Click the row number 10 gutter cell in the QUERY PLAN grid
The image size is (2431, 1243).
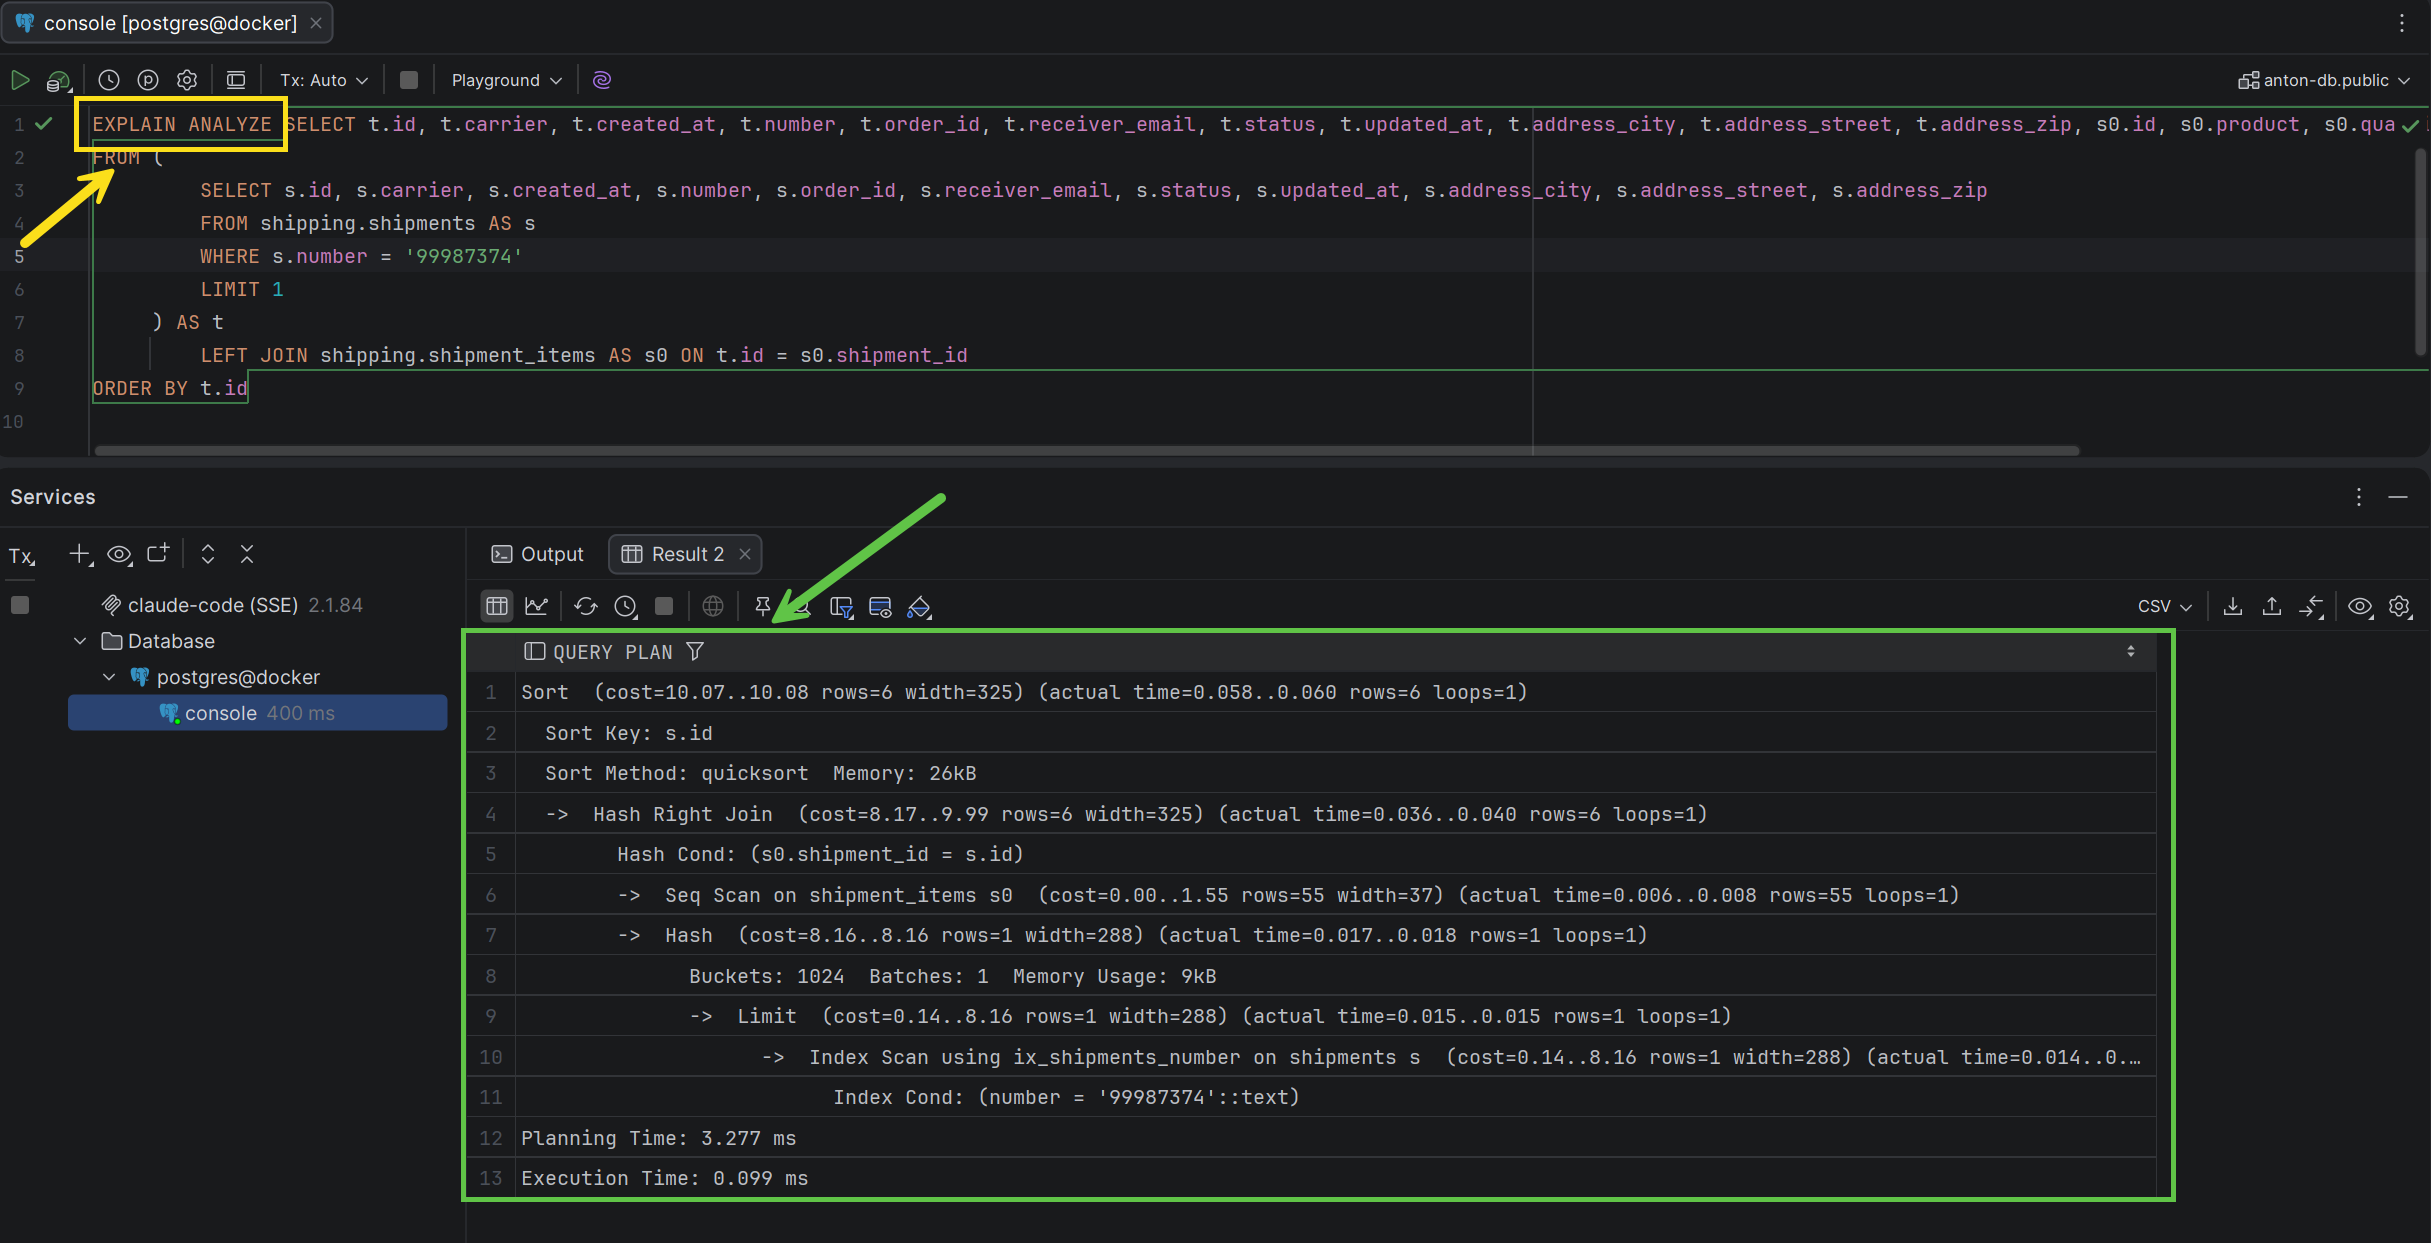(x=491, y=1057)
